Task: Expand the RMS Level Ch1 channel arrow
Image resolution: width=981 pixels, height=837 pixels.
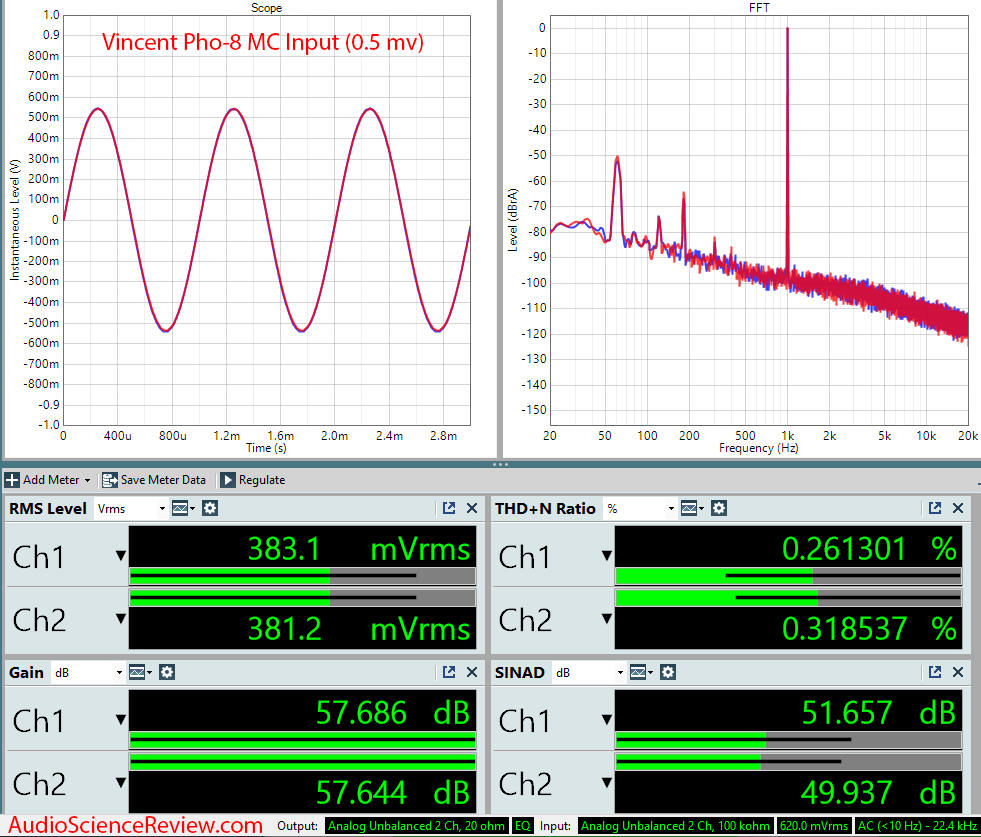Action: (x=121, y=555)
